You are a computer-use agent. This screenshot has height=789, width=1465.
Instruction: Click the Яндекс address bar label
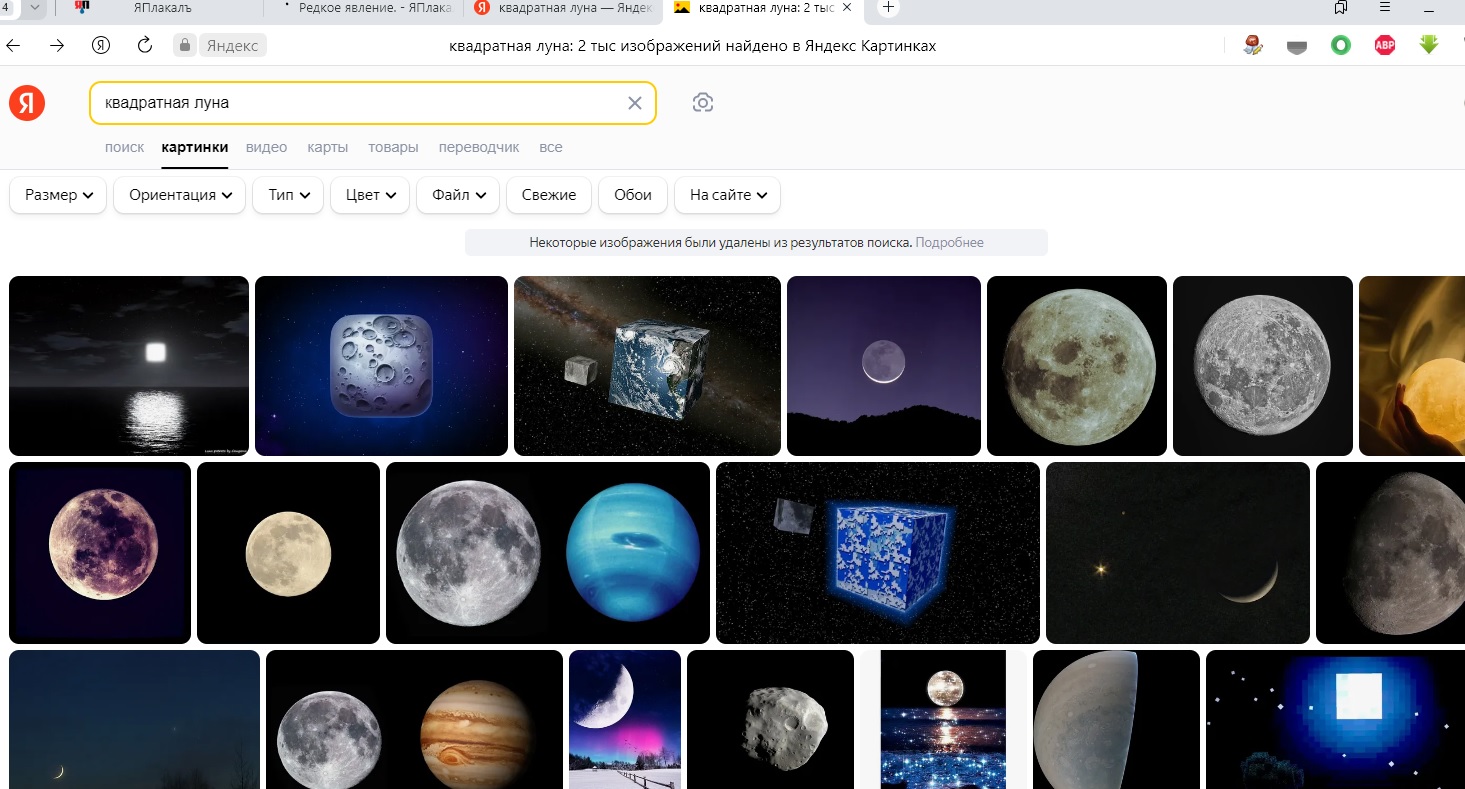232,46
